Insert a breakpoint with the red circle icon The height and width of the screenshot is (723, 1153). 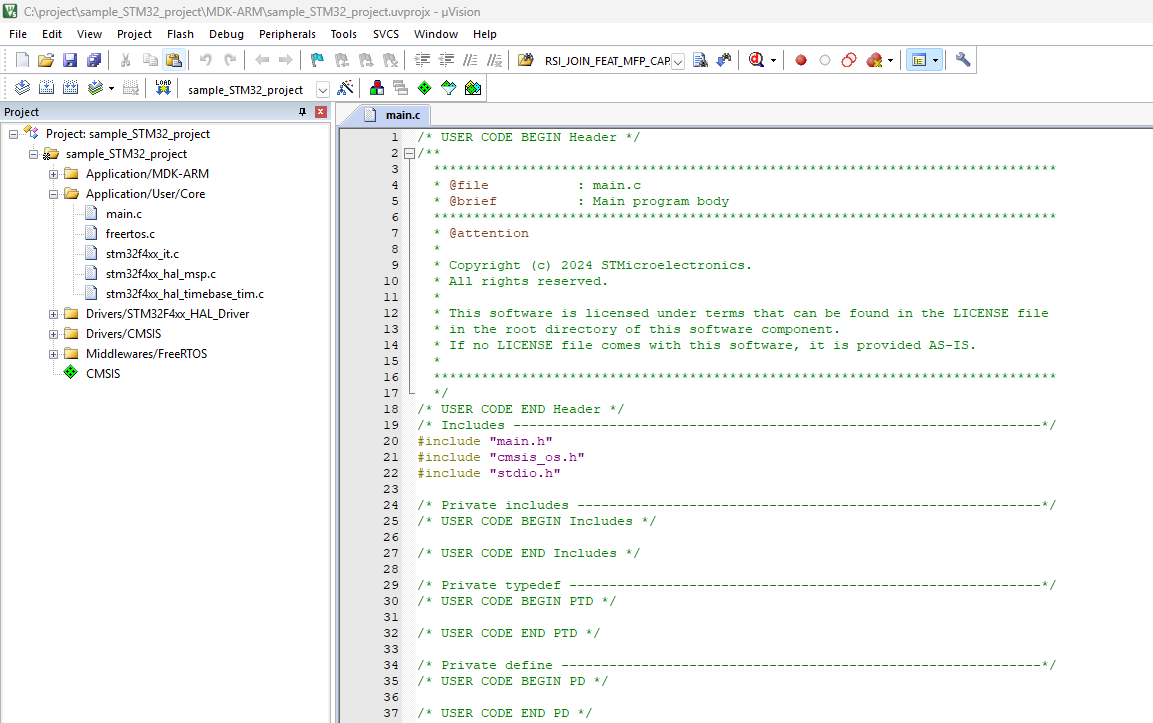[x=801, y=60]
